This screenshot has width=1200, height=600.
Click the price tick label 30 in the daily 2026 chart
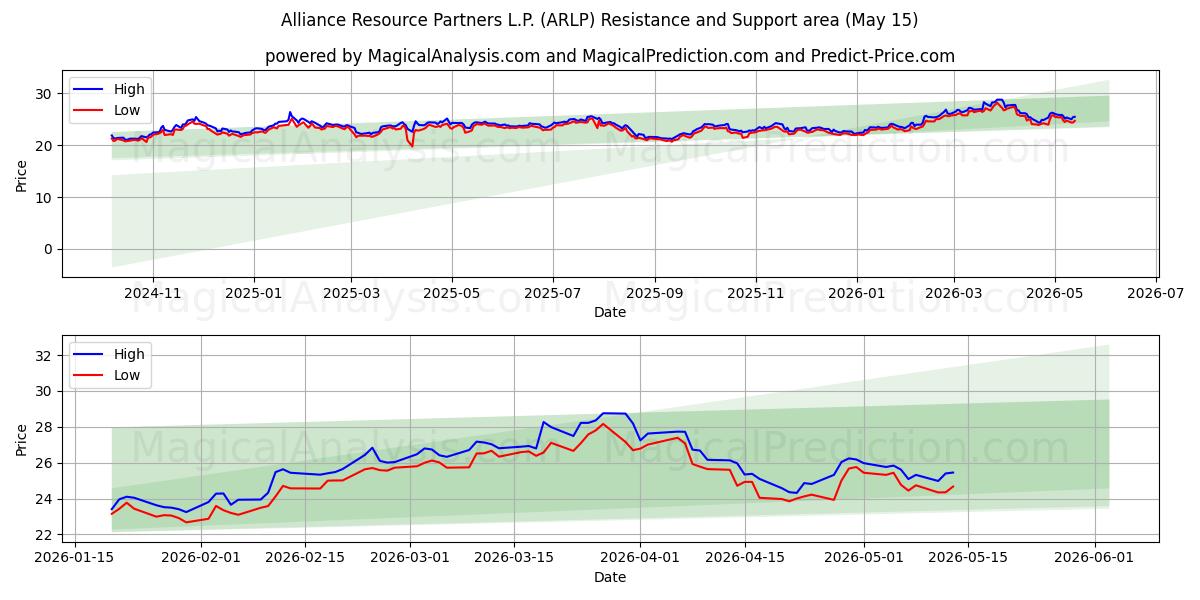tap(46, 391)
